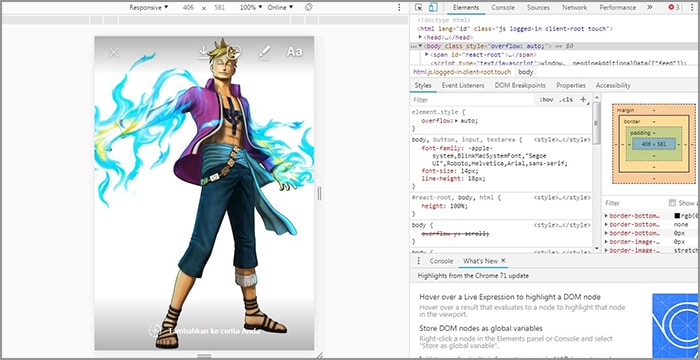Viewport: 700px width, 360px height.
Task: Toggle the device toolbar icon
Action: coord(432,8)
